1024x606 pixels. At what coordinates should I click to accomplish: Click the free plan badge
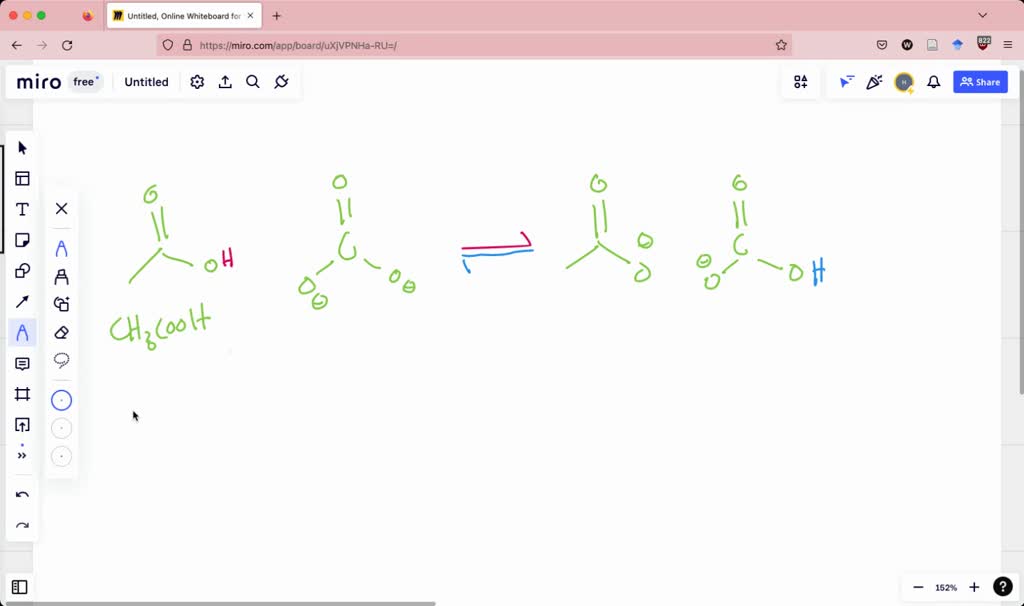point(86,82)
